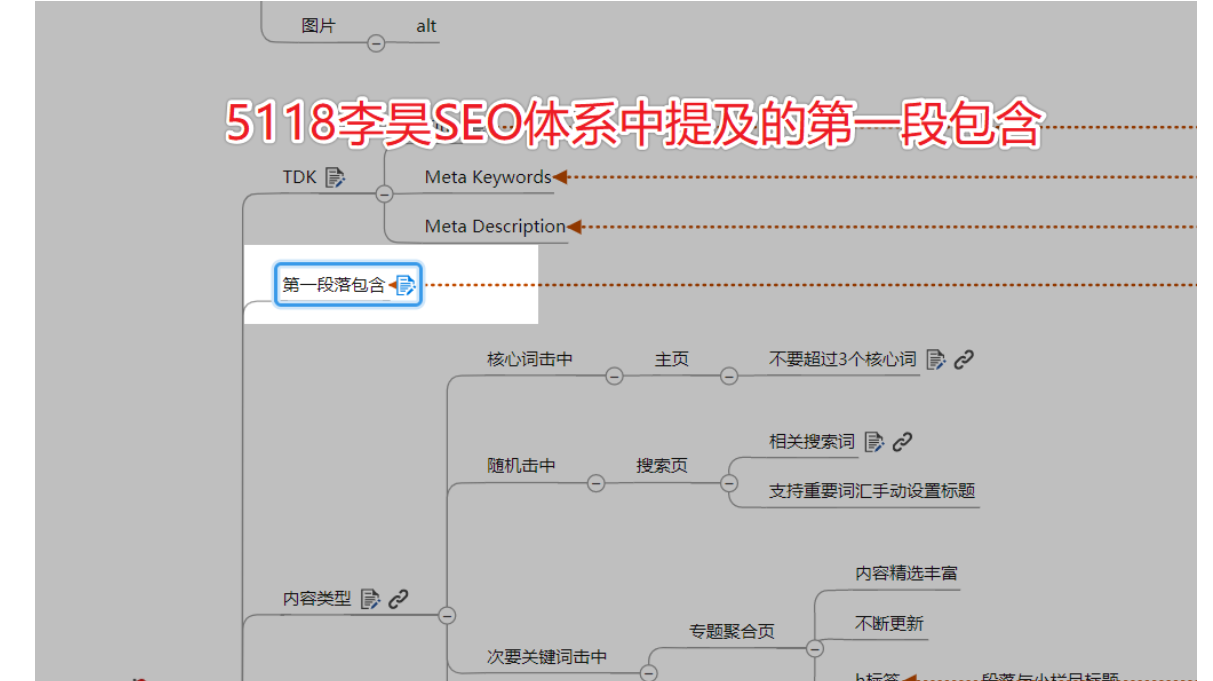Collapse the 图片 branch
Screen dimensions: 1213x681
(x=376, y=43)
